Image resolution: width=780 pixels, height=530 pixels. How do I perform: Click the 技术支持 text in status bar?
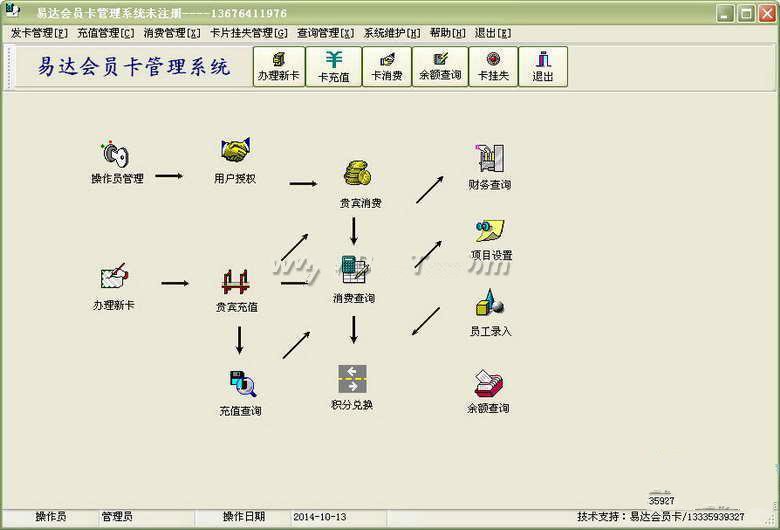tap(661, 517)
